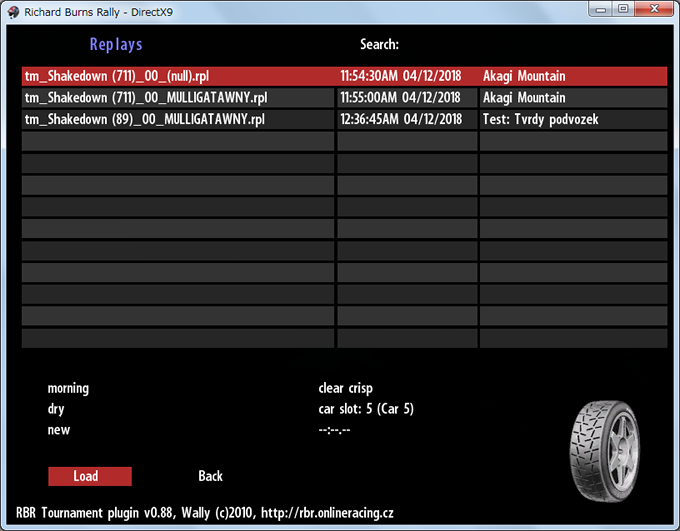Click Akagi Mountain in the highlighted row

(573, 76)
